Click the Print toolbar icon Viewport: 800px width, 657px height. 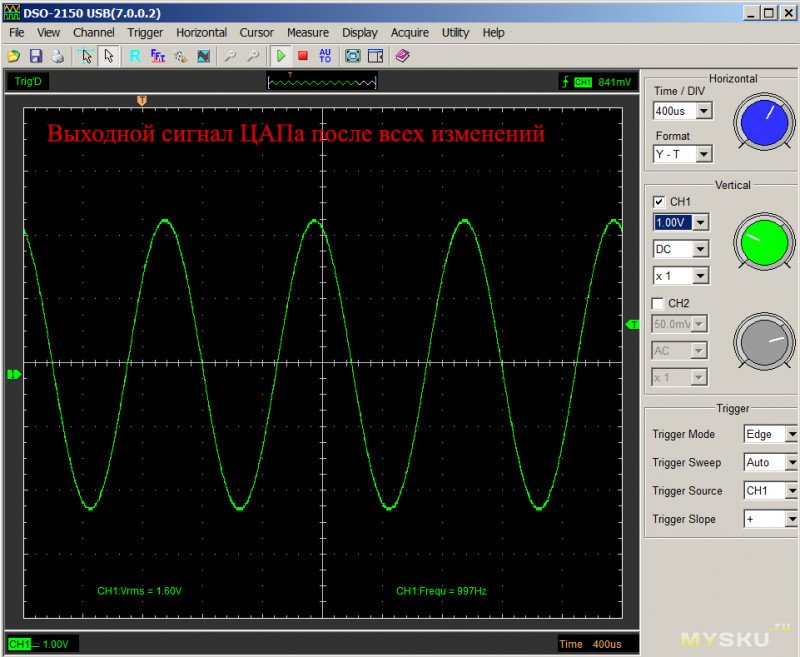[x=57, y=57]
